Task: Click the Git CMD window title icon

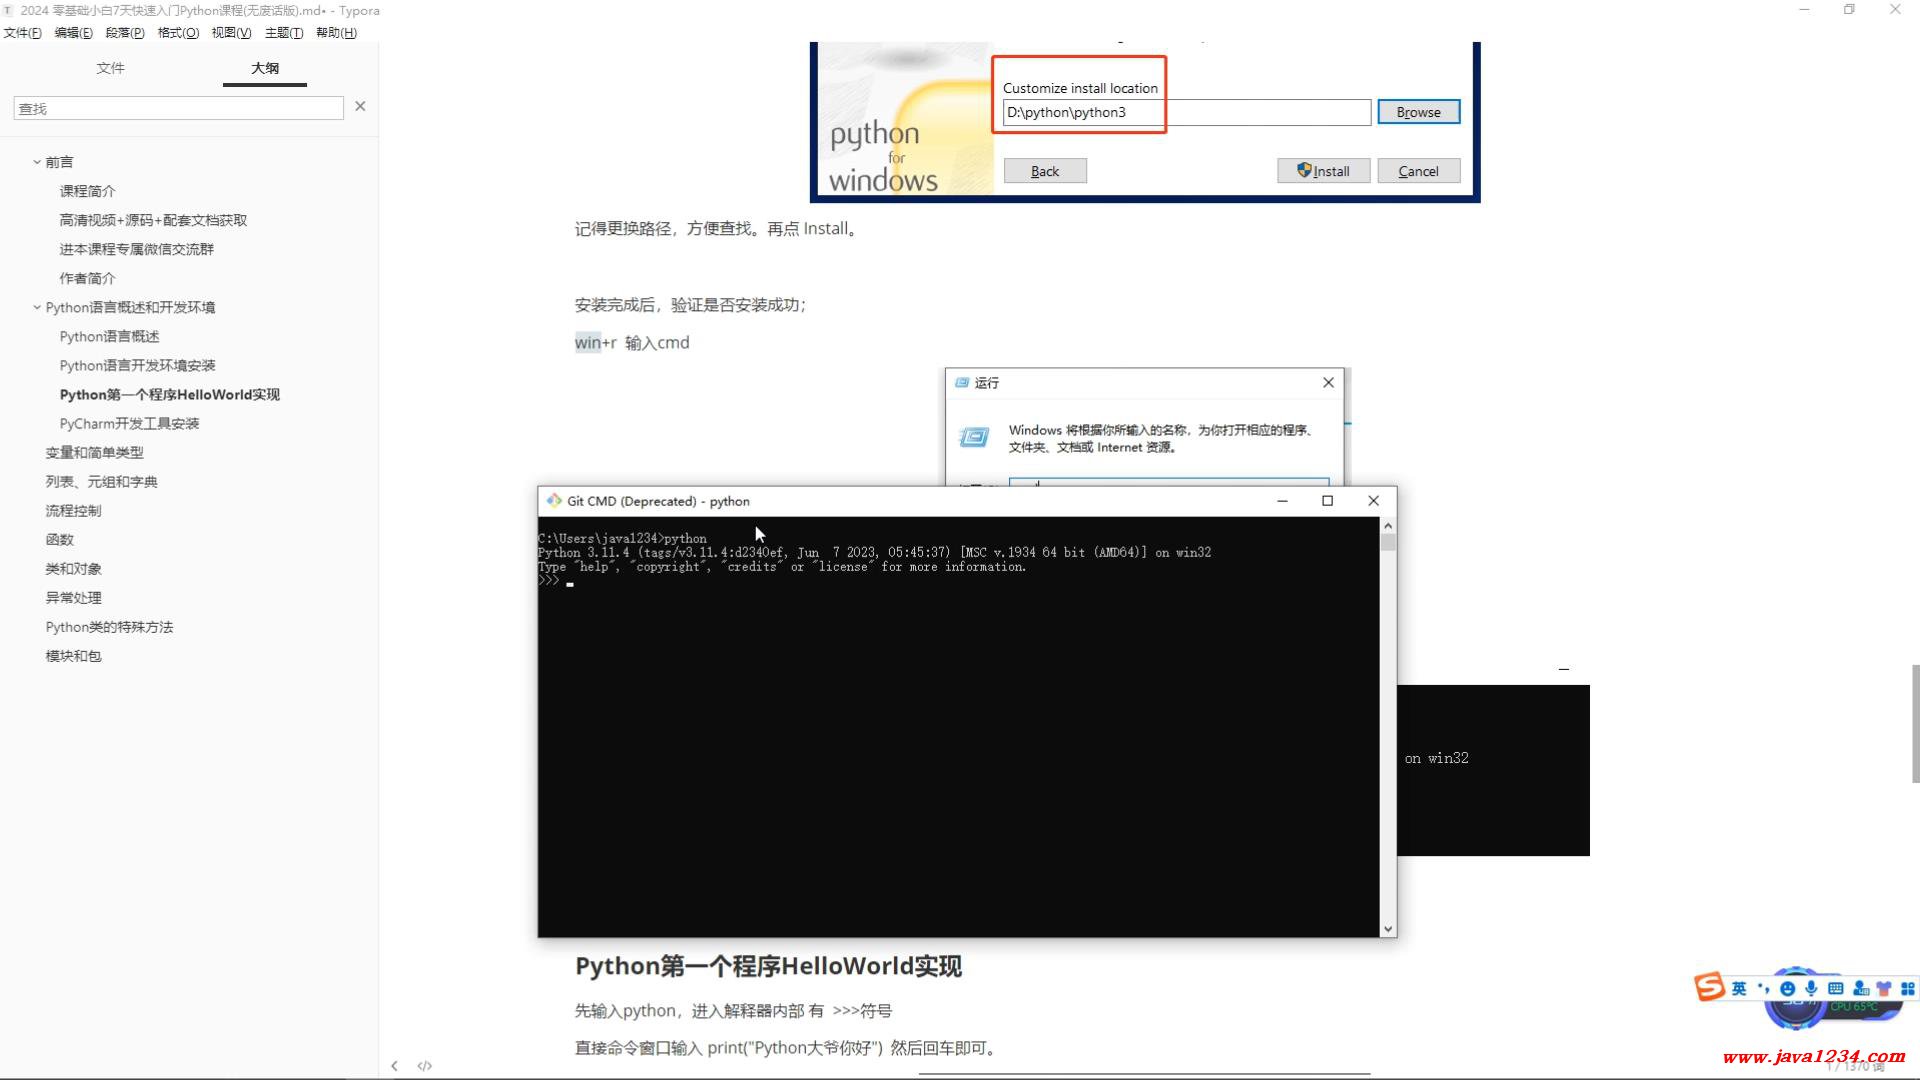Action: point(553,500)
